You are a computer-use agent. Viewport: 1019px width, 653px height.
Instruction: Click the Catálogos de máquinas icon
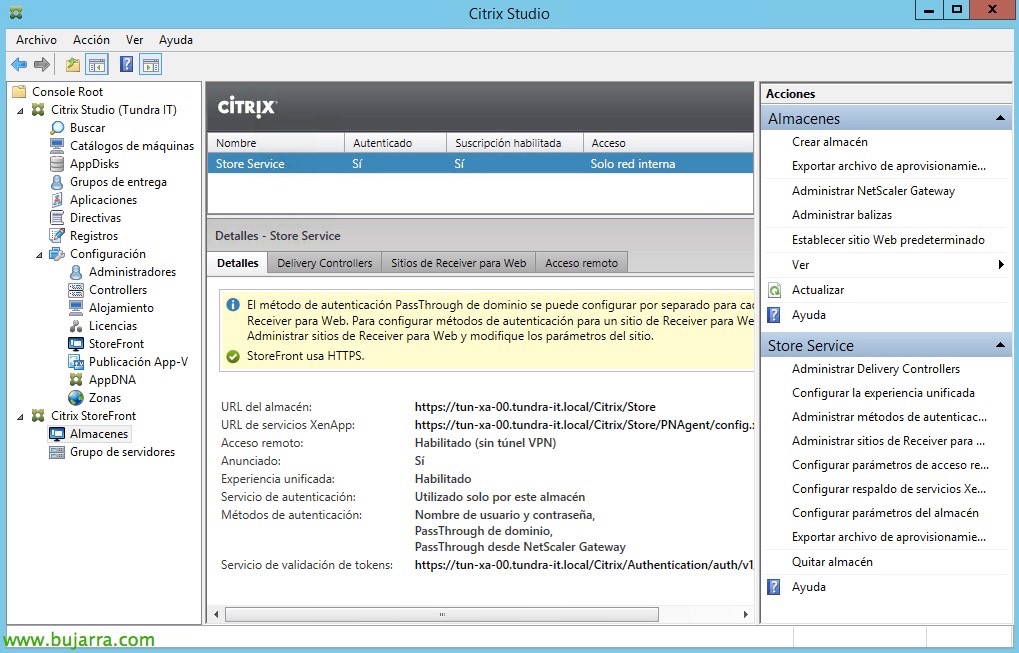[57, 146]
